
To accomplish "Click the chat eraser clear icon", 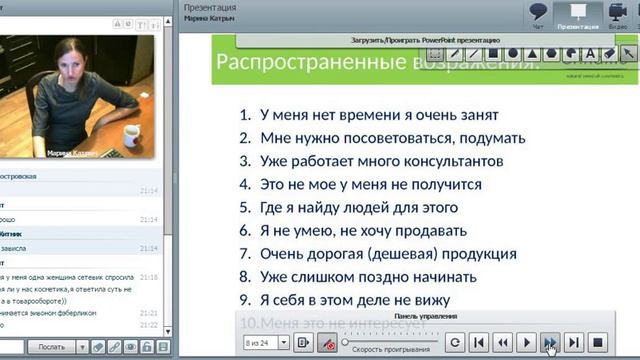I will 98,347.
